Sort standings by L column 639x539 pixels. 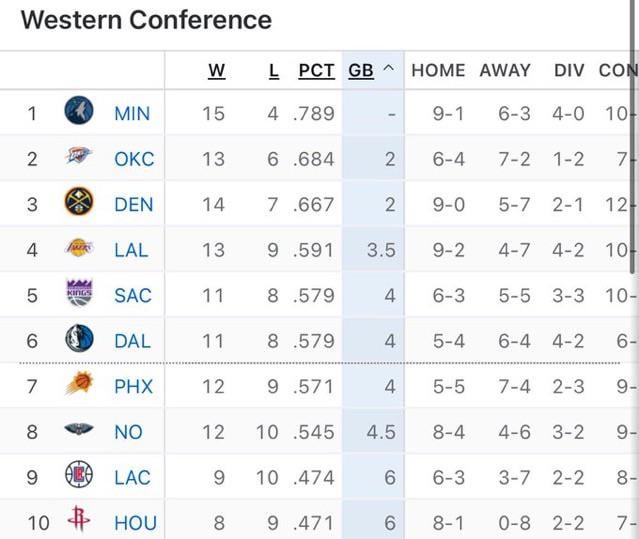point(274,71)
